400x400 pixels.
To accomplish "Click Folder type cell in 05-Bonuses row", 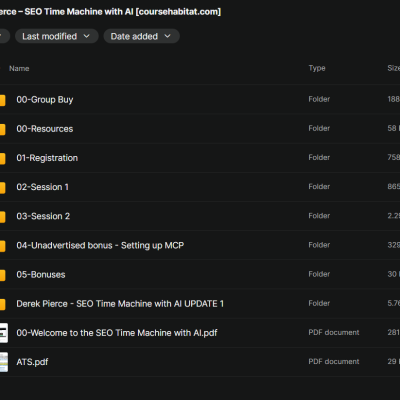I will click(319, 274).
